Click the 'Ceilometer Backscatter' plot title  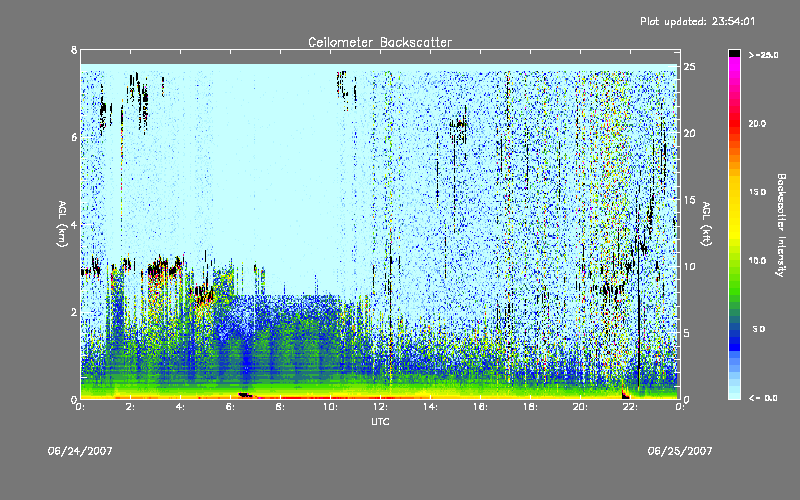click(380, 42)
